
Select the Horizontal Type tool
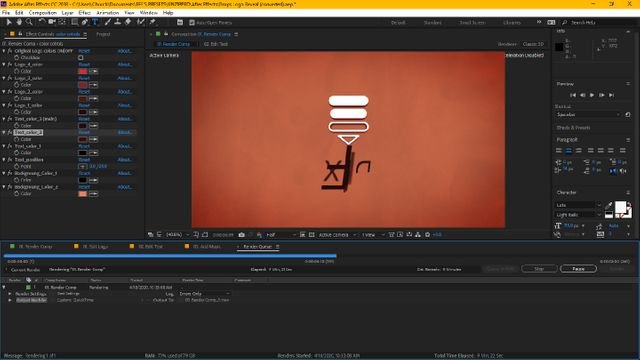coord(95,22)
